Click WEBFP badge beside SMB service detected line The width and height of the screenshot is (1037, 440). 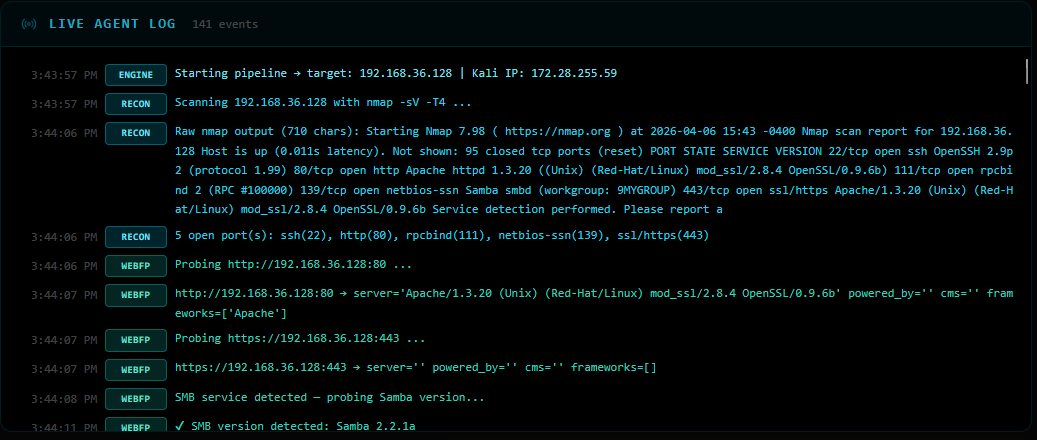135,398
